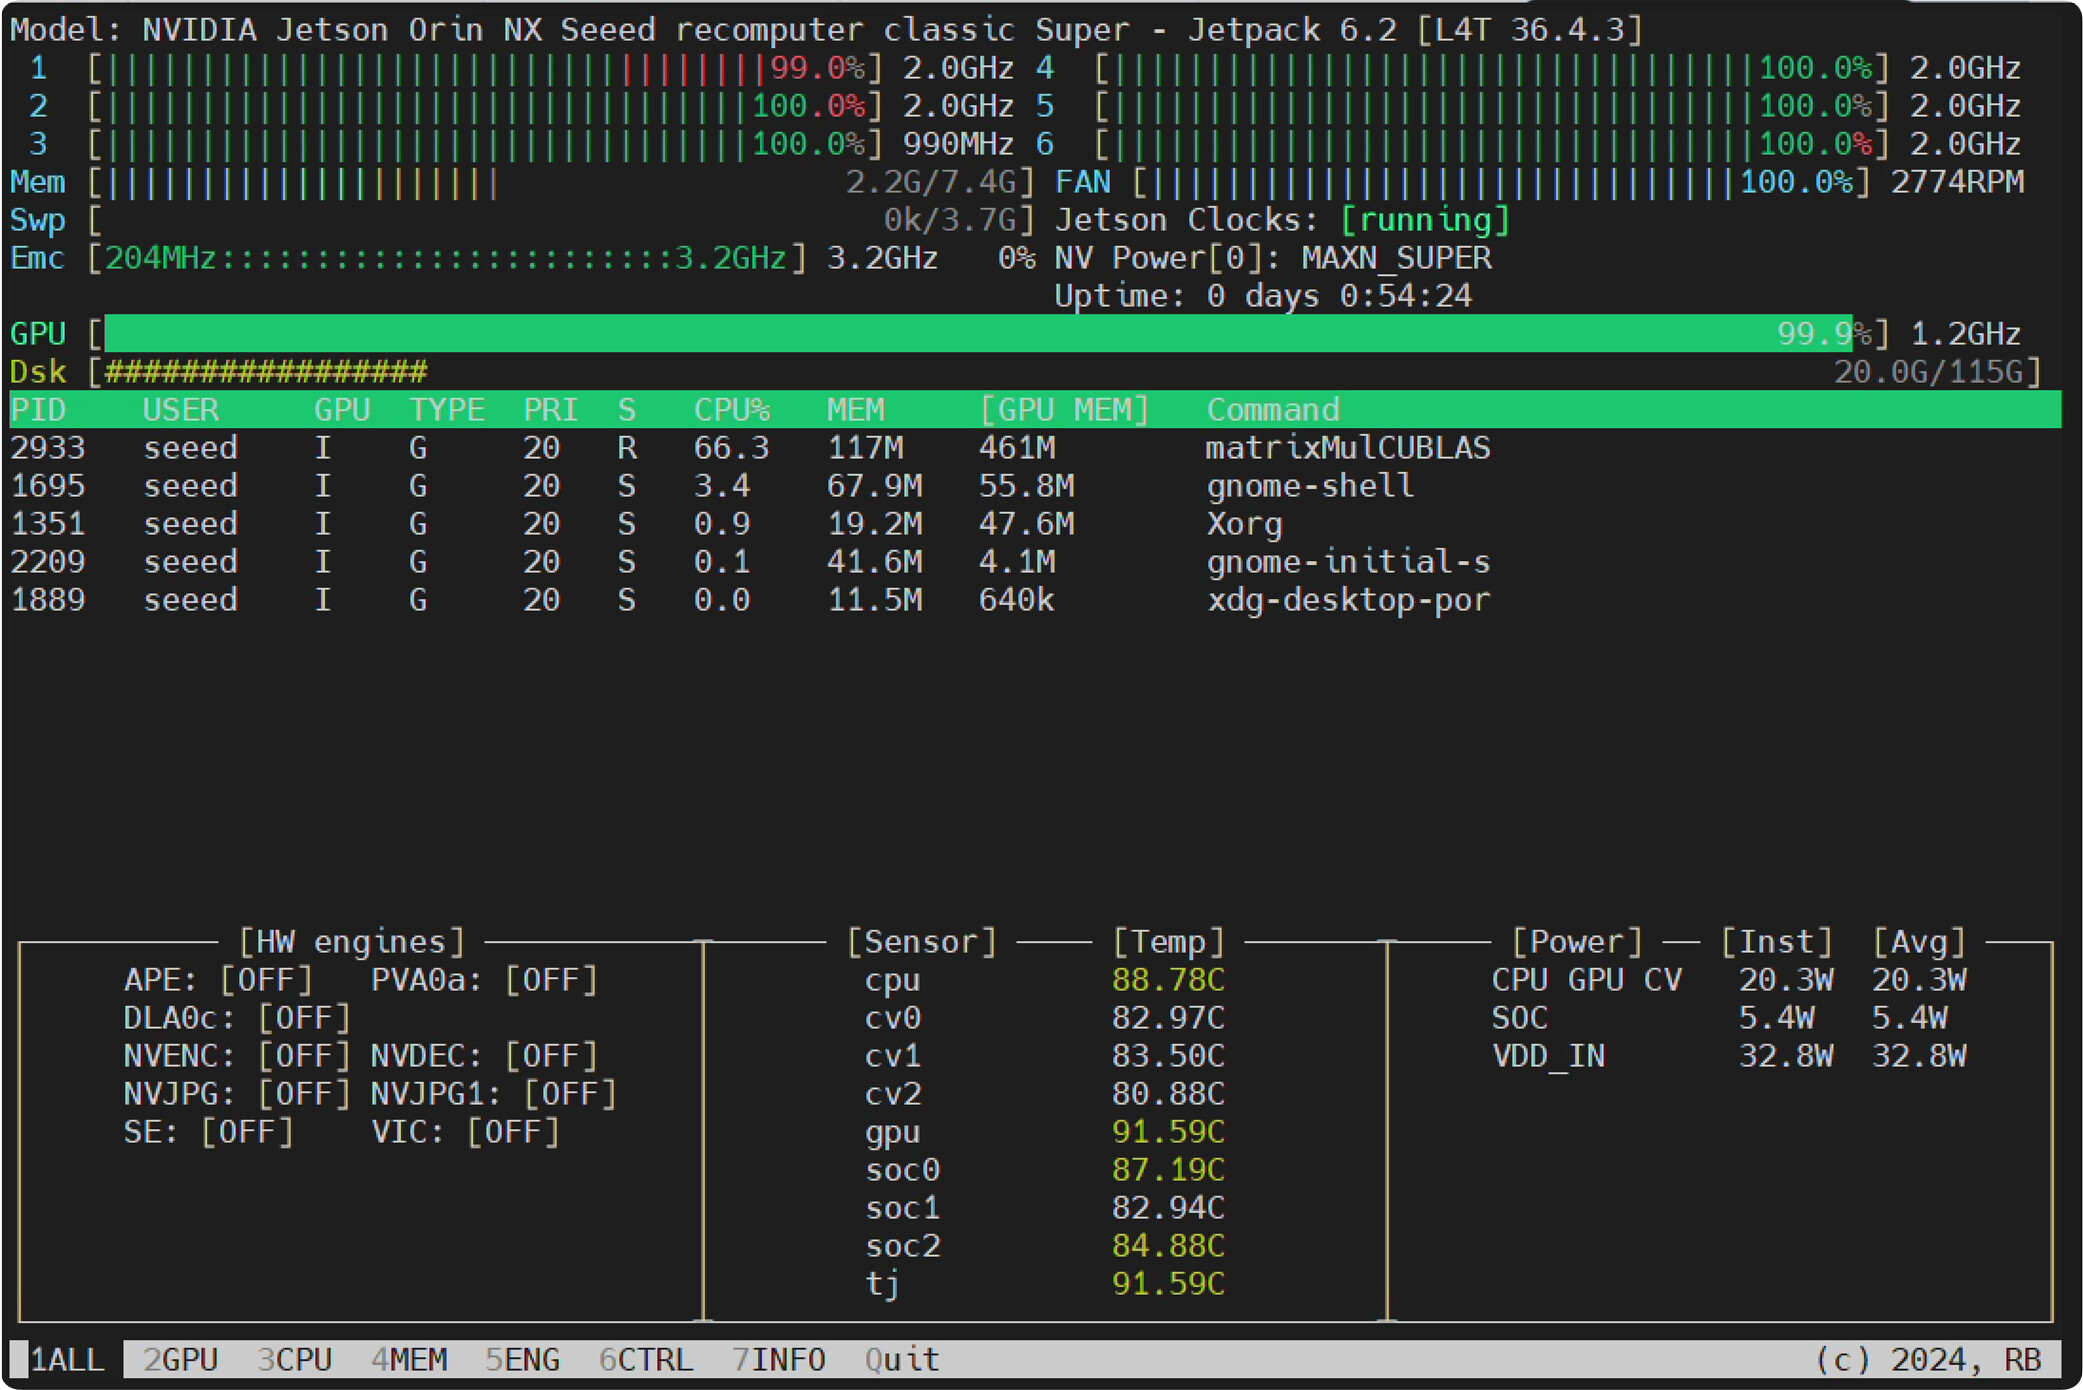The image size is (2083, 1390).
Task: Click the NVENC OFF status indicator
Action: (304, 1056)
